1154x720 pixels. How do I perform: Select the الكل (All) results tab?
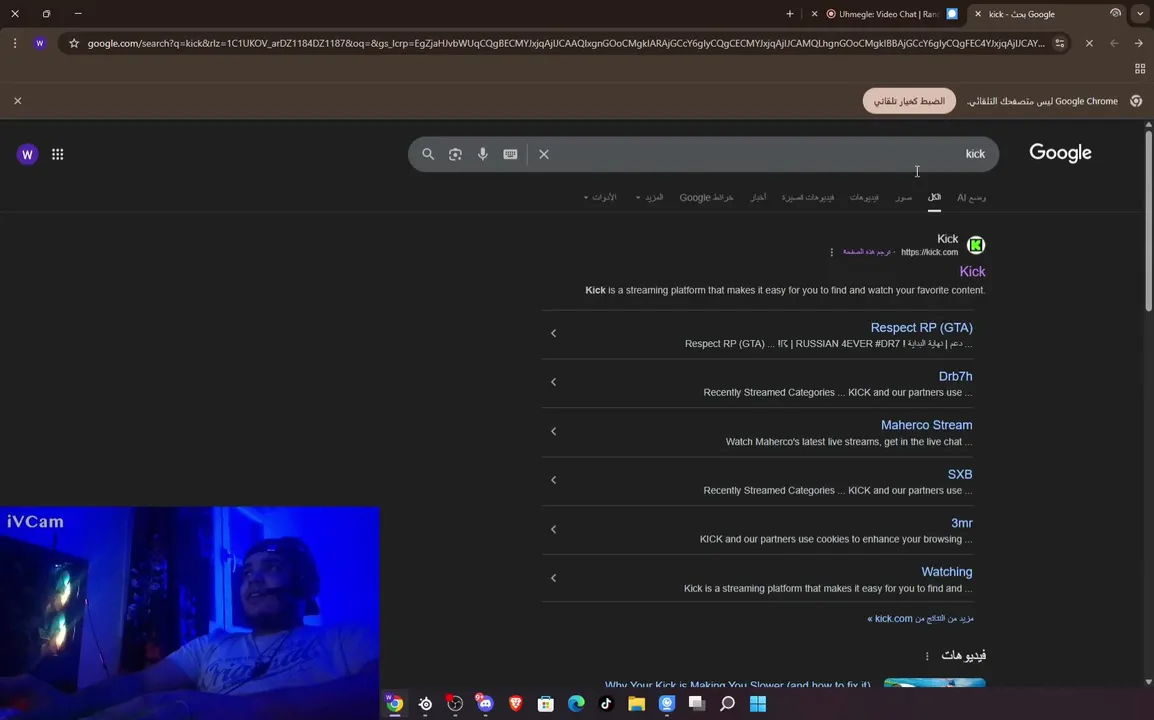point(934,197)
